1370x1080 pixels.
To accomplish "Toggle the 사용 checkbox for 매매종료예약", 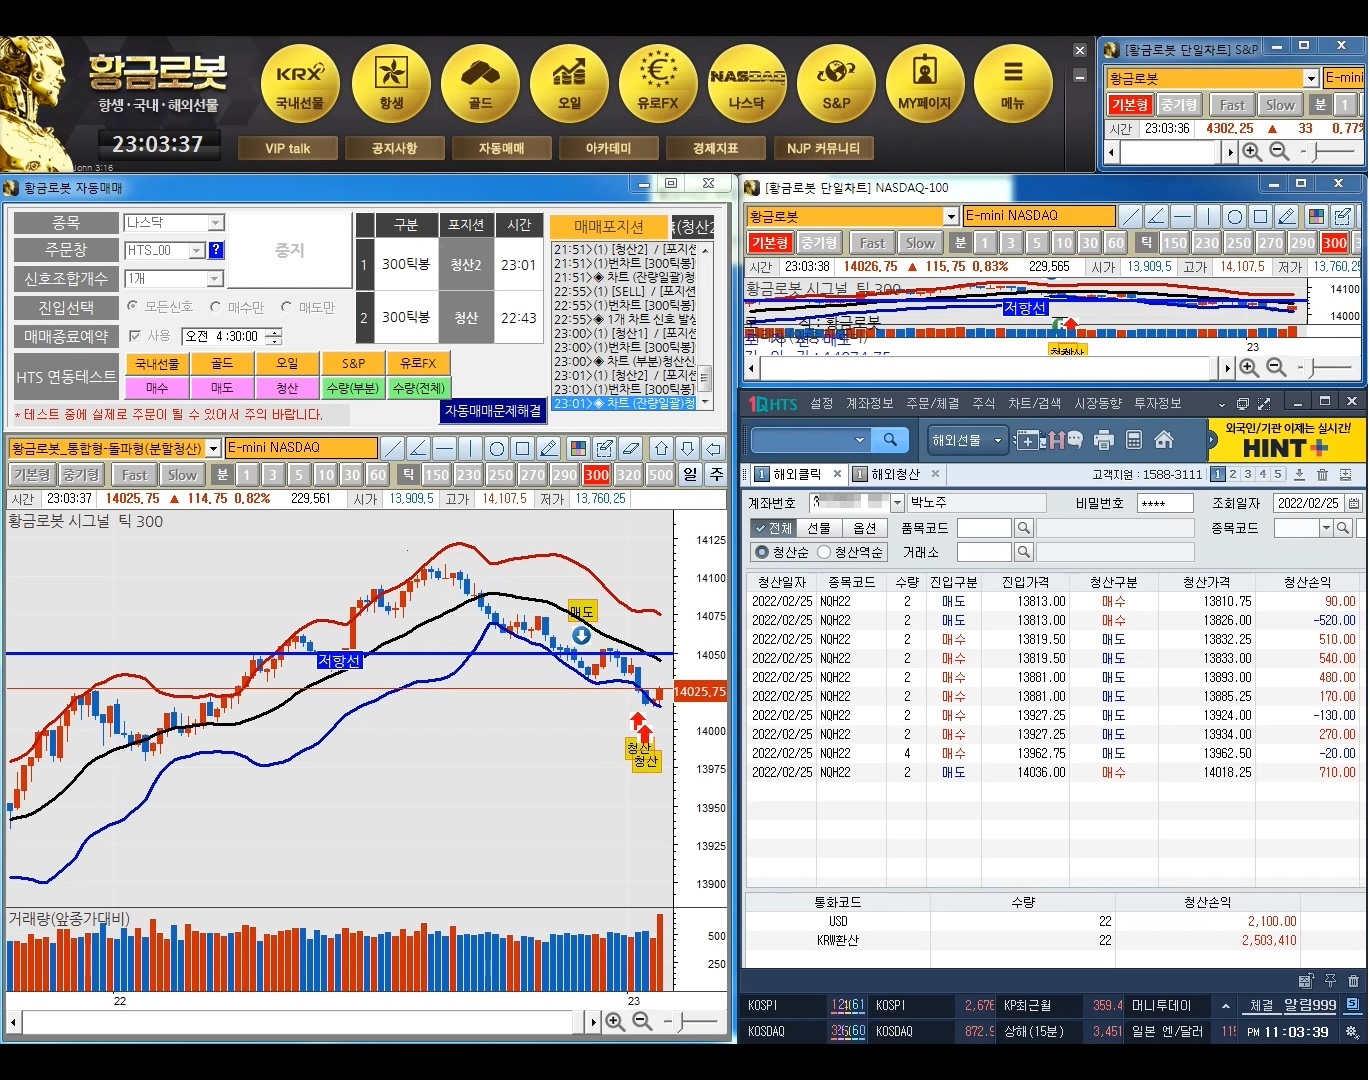I will pos(135,336).
